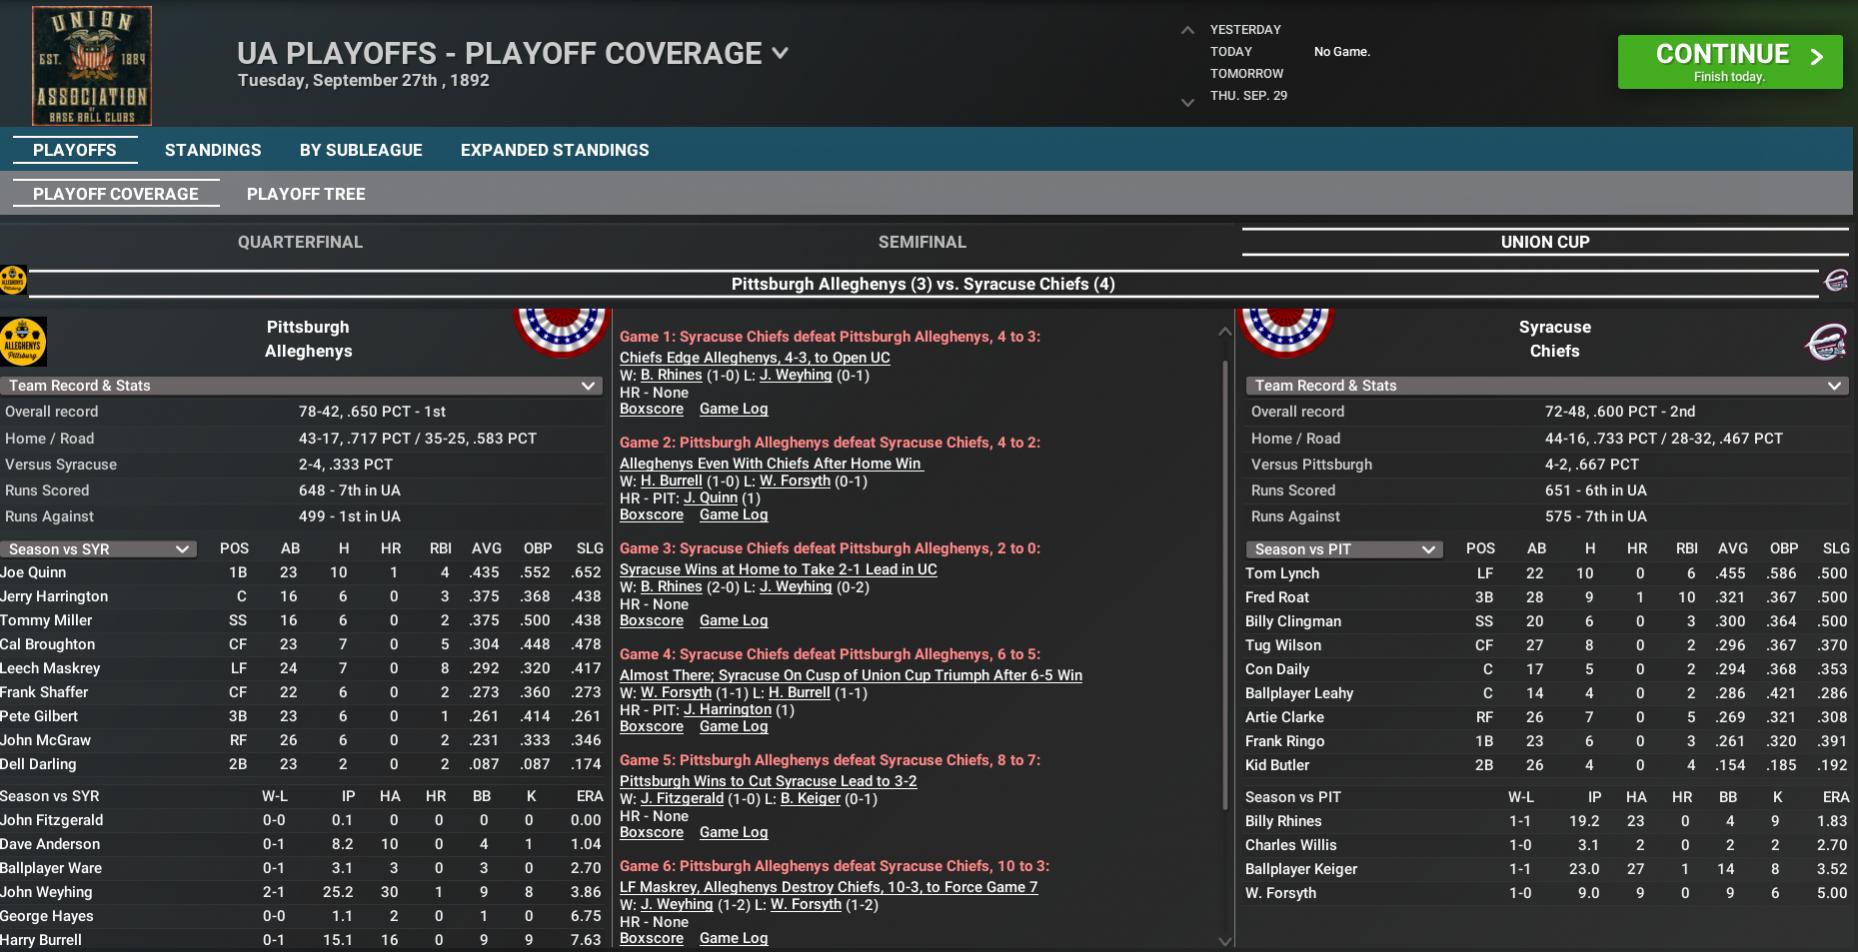The image size is (1858, 952).
Task: Open the UA Playoffs coverage title dropdown
Action: click(779, 54)
